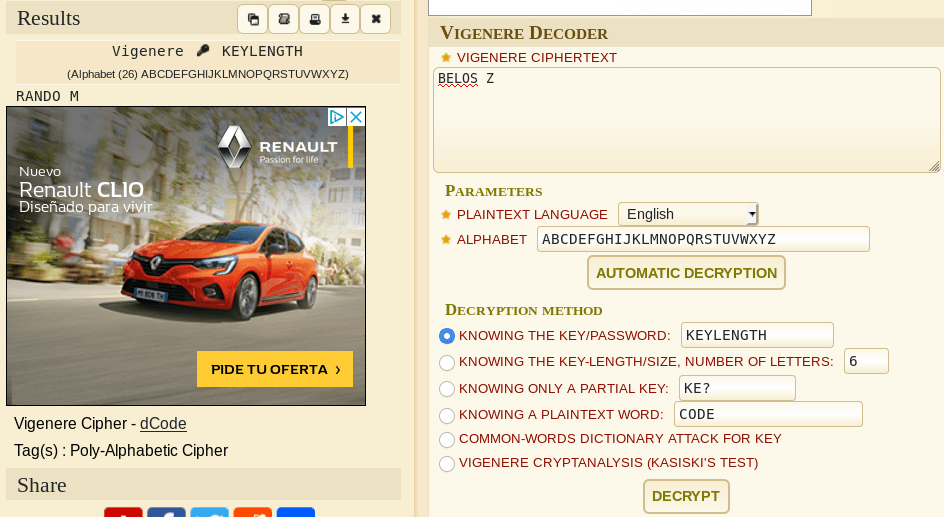Open the Plaintext Language dropdown
944x517 pixels.
click(688, 214)
